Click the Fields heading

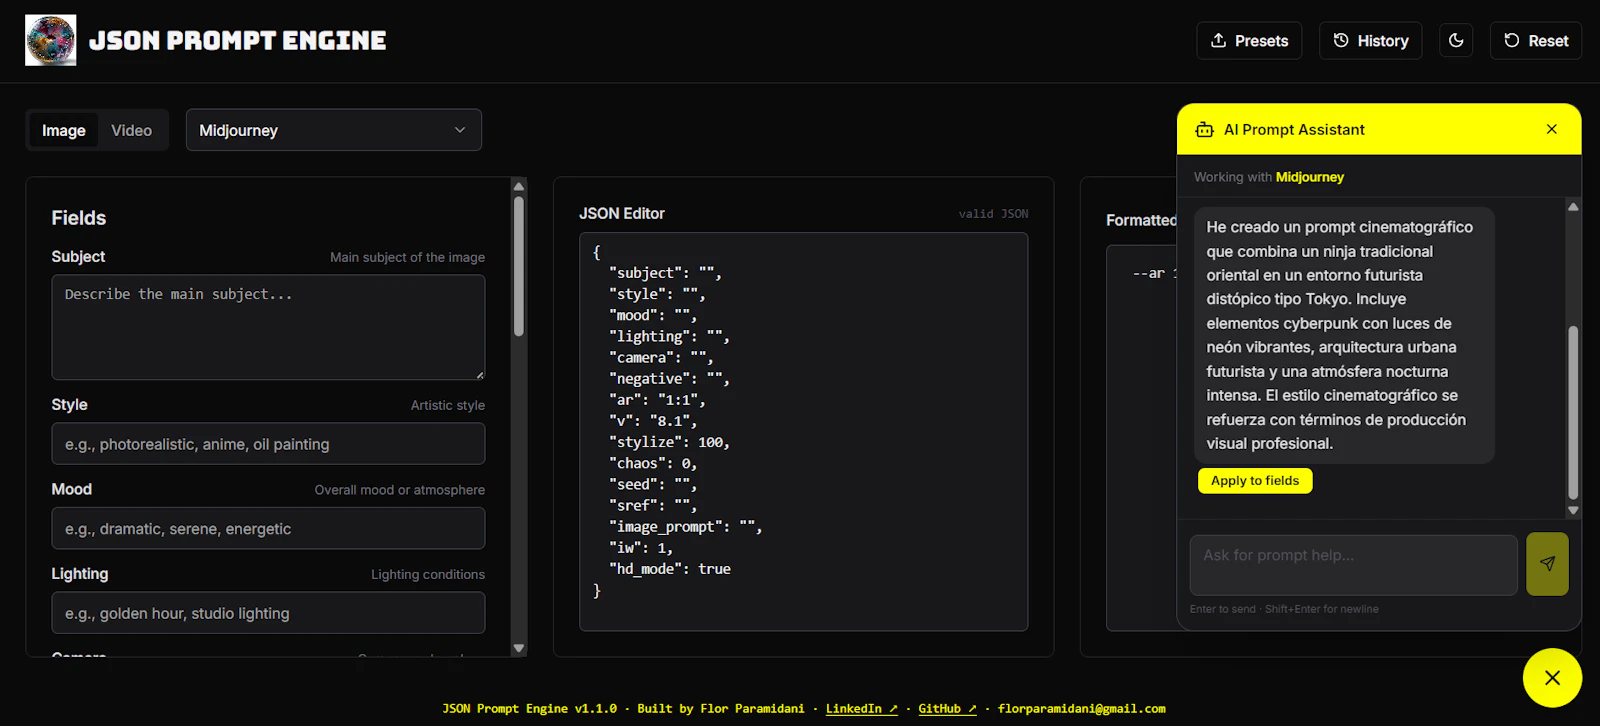pos(79,218)
